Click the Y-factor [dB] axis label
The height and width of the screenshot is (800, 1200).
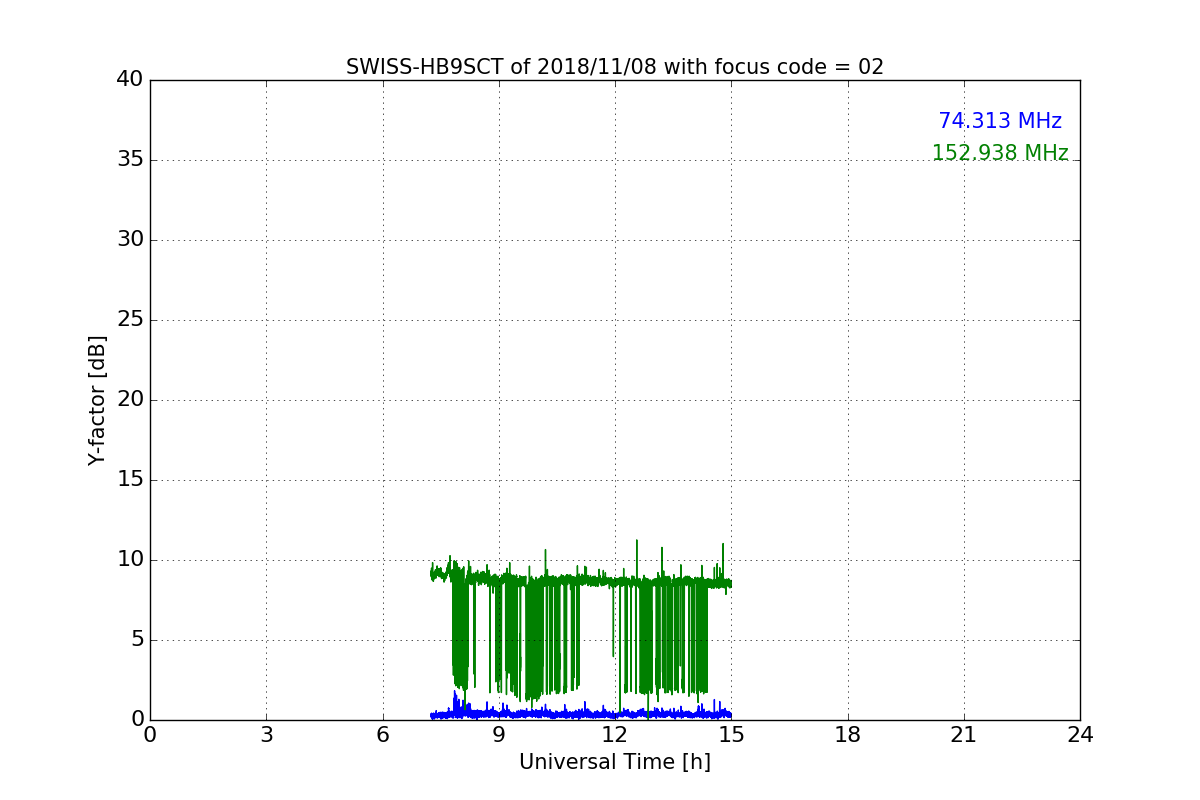coord(97,400)
